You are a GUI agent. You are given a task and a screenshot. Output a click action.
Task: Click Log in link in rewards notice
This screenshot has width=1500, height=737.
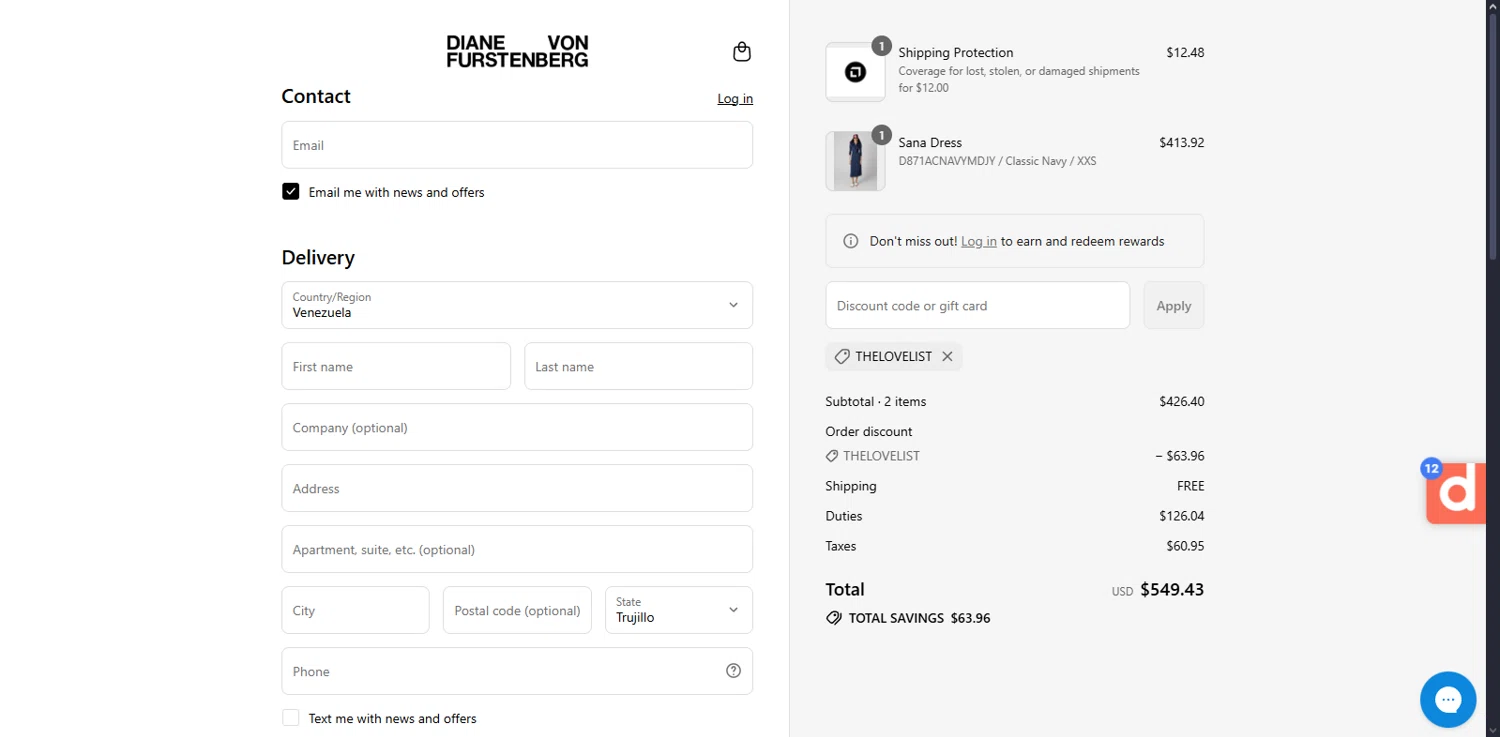coord(979,241)
